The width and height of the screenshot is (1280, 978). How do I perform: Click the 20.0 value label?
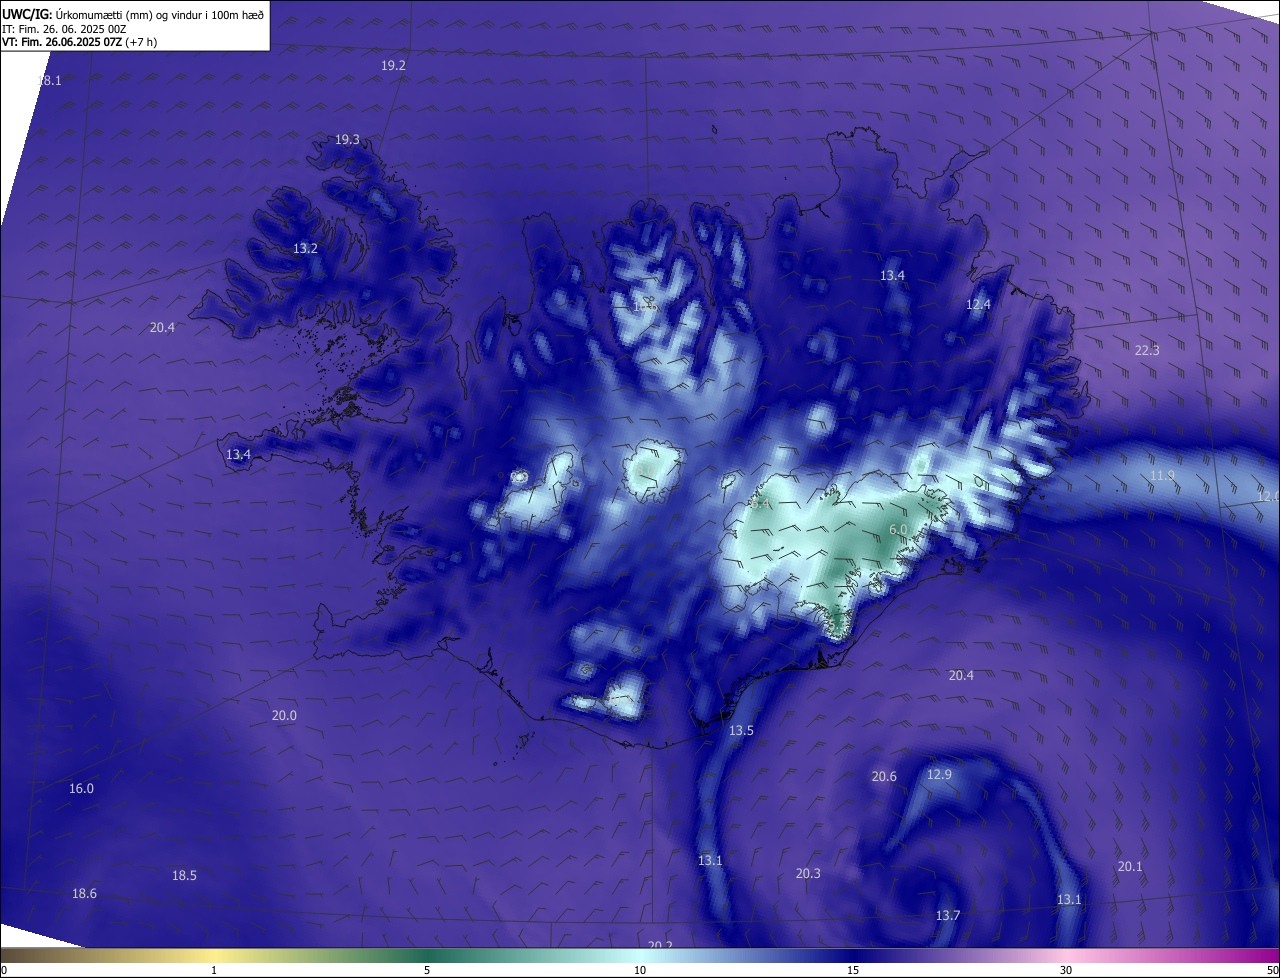click(284, 716)
